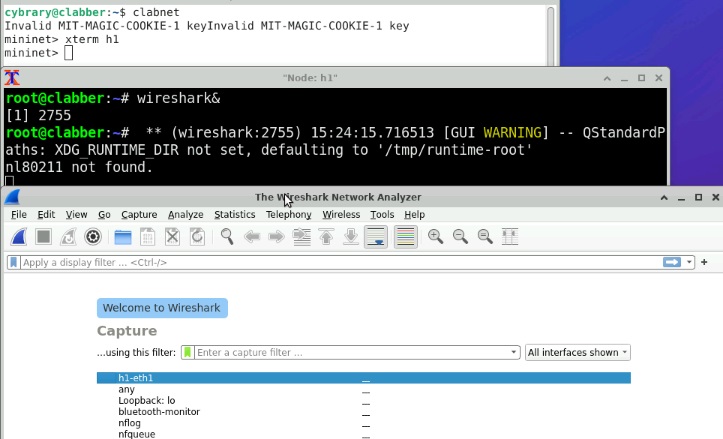Zoom in on packet text
Screen dimensions: 723x439
coord(436,237)
